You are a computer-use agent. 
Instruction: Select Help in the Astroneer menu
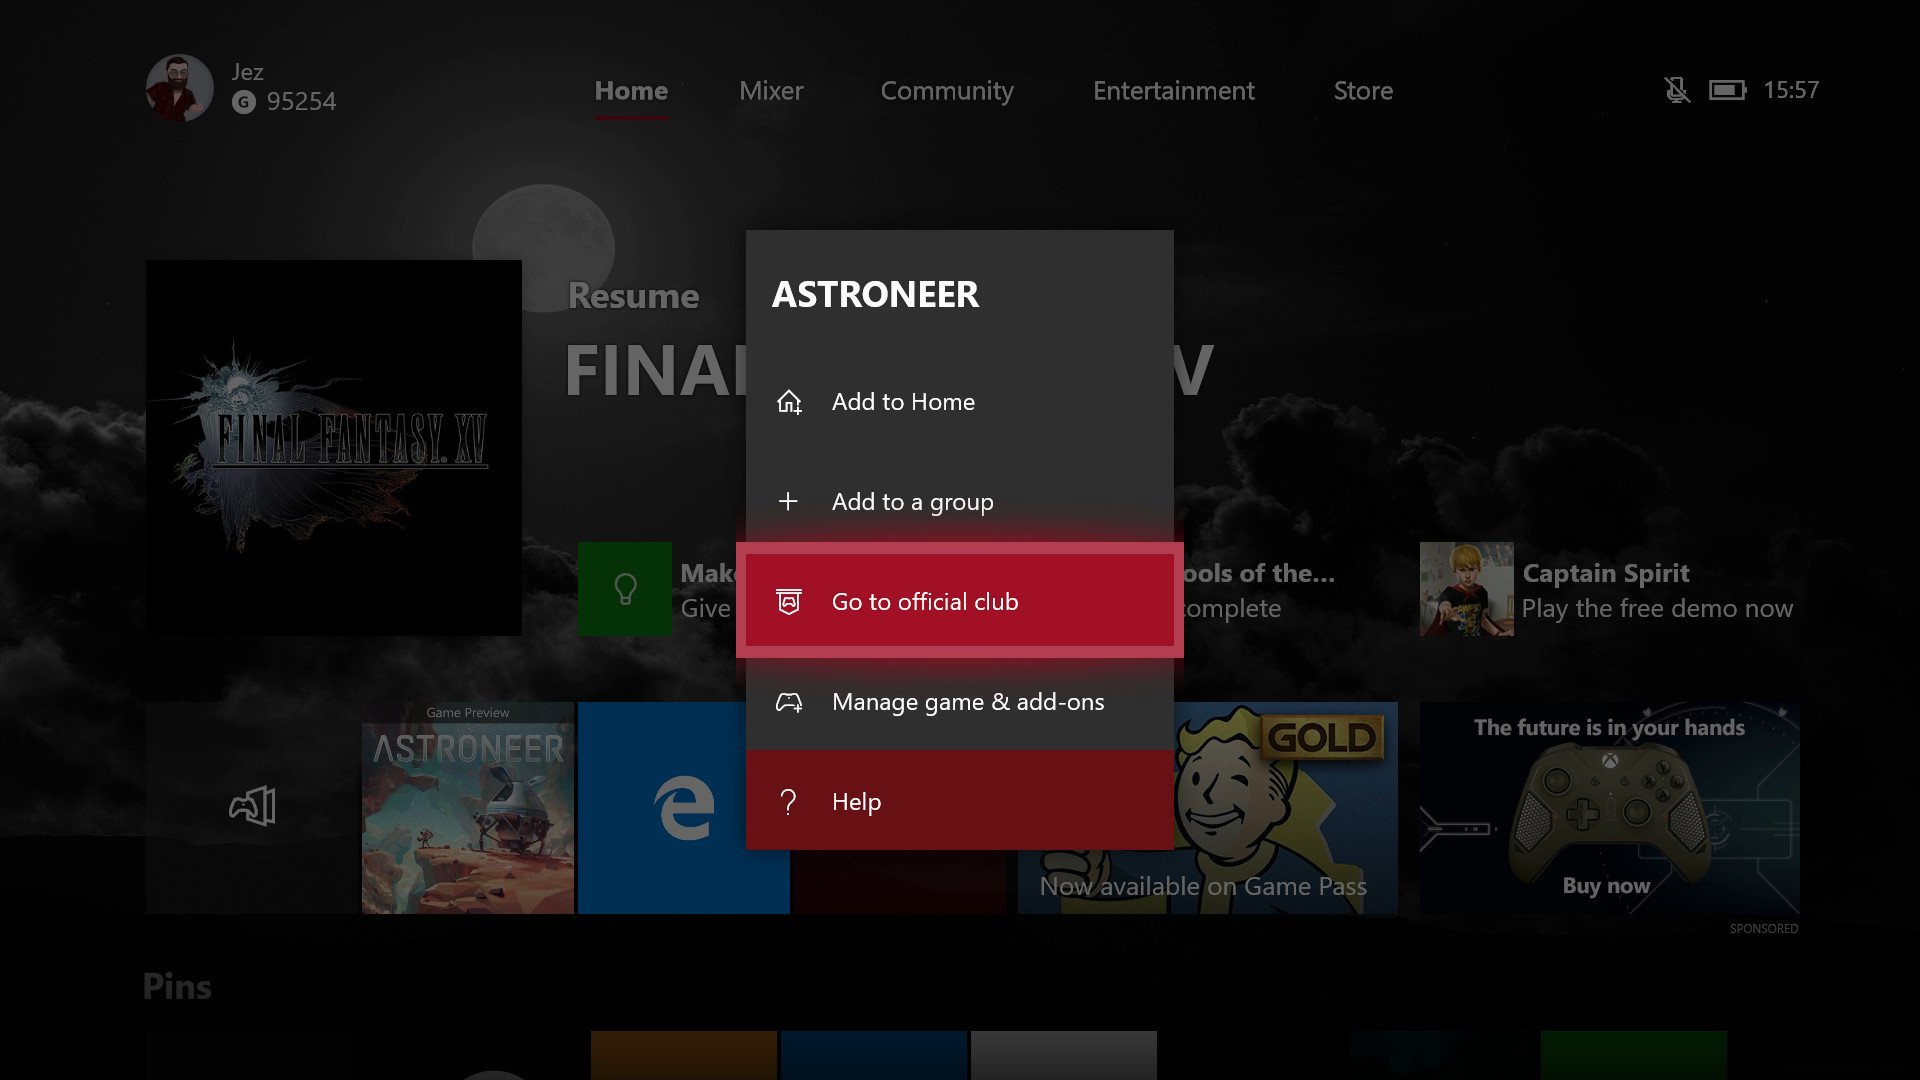point(960,801)
